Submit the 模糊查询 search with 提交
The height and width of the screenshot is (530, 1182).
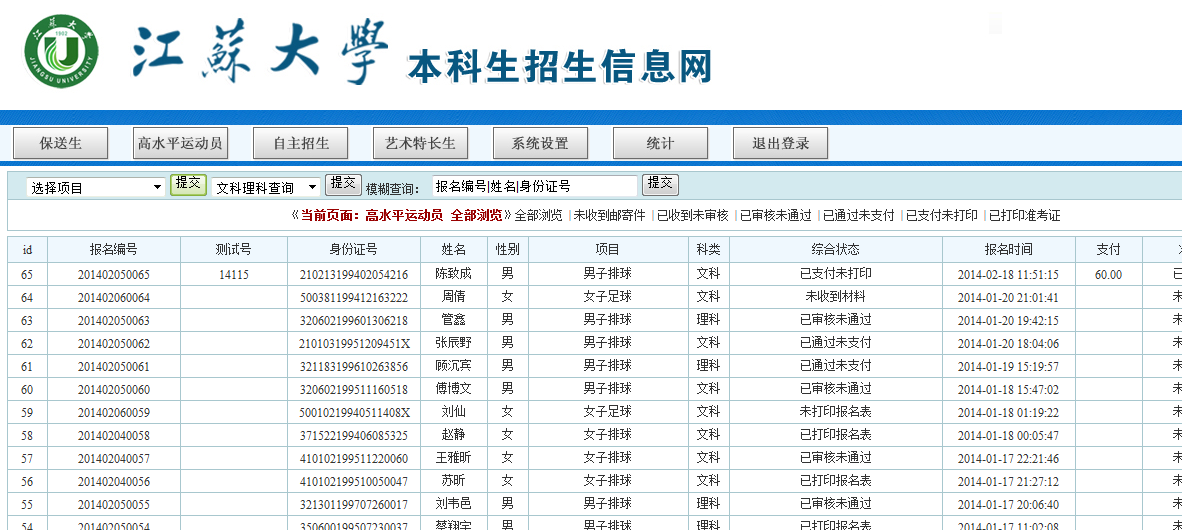[x=660, y=185]
